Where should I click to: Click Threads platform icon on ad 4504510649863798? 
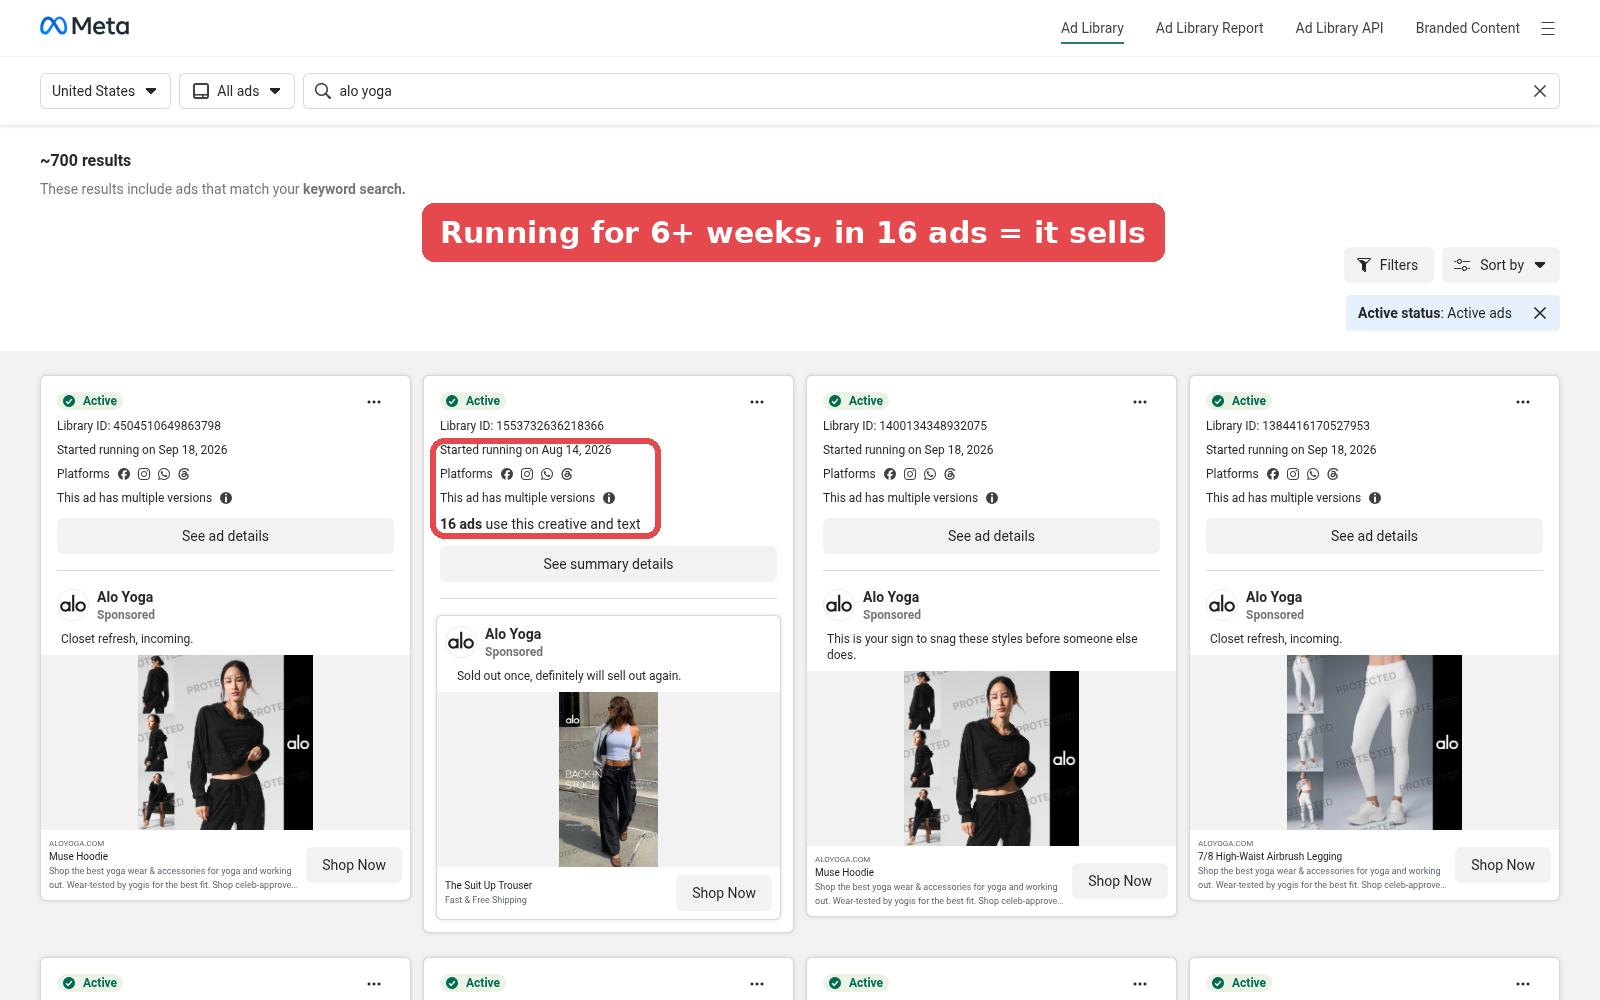[x=184, y=474]
